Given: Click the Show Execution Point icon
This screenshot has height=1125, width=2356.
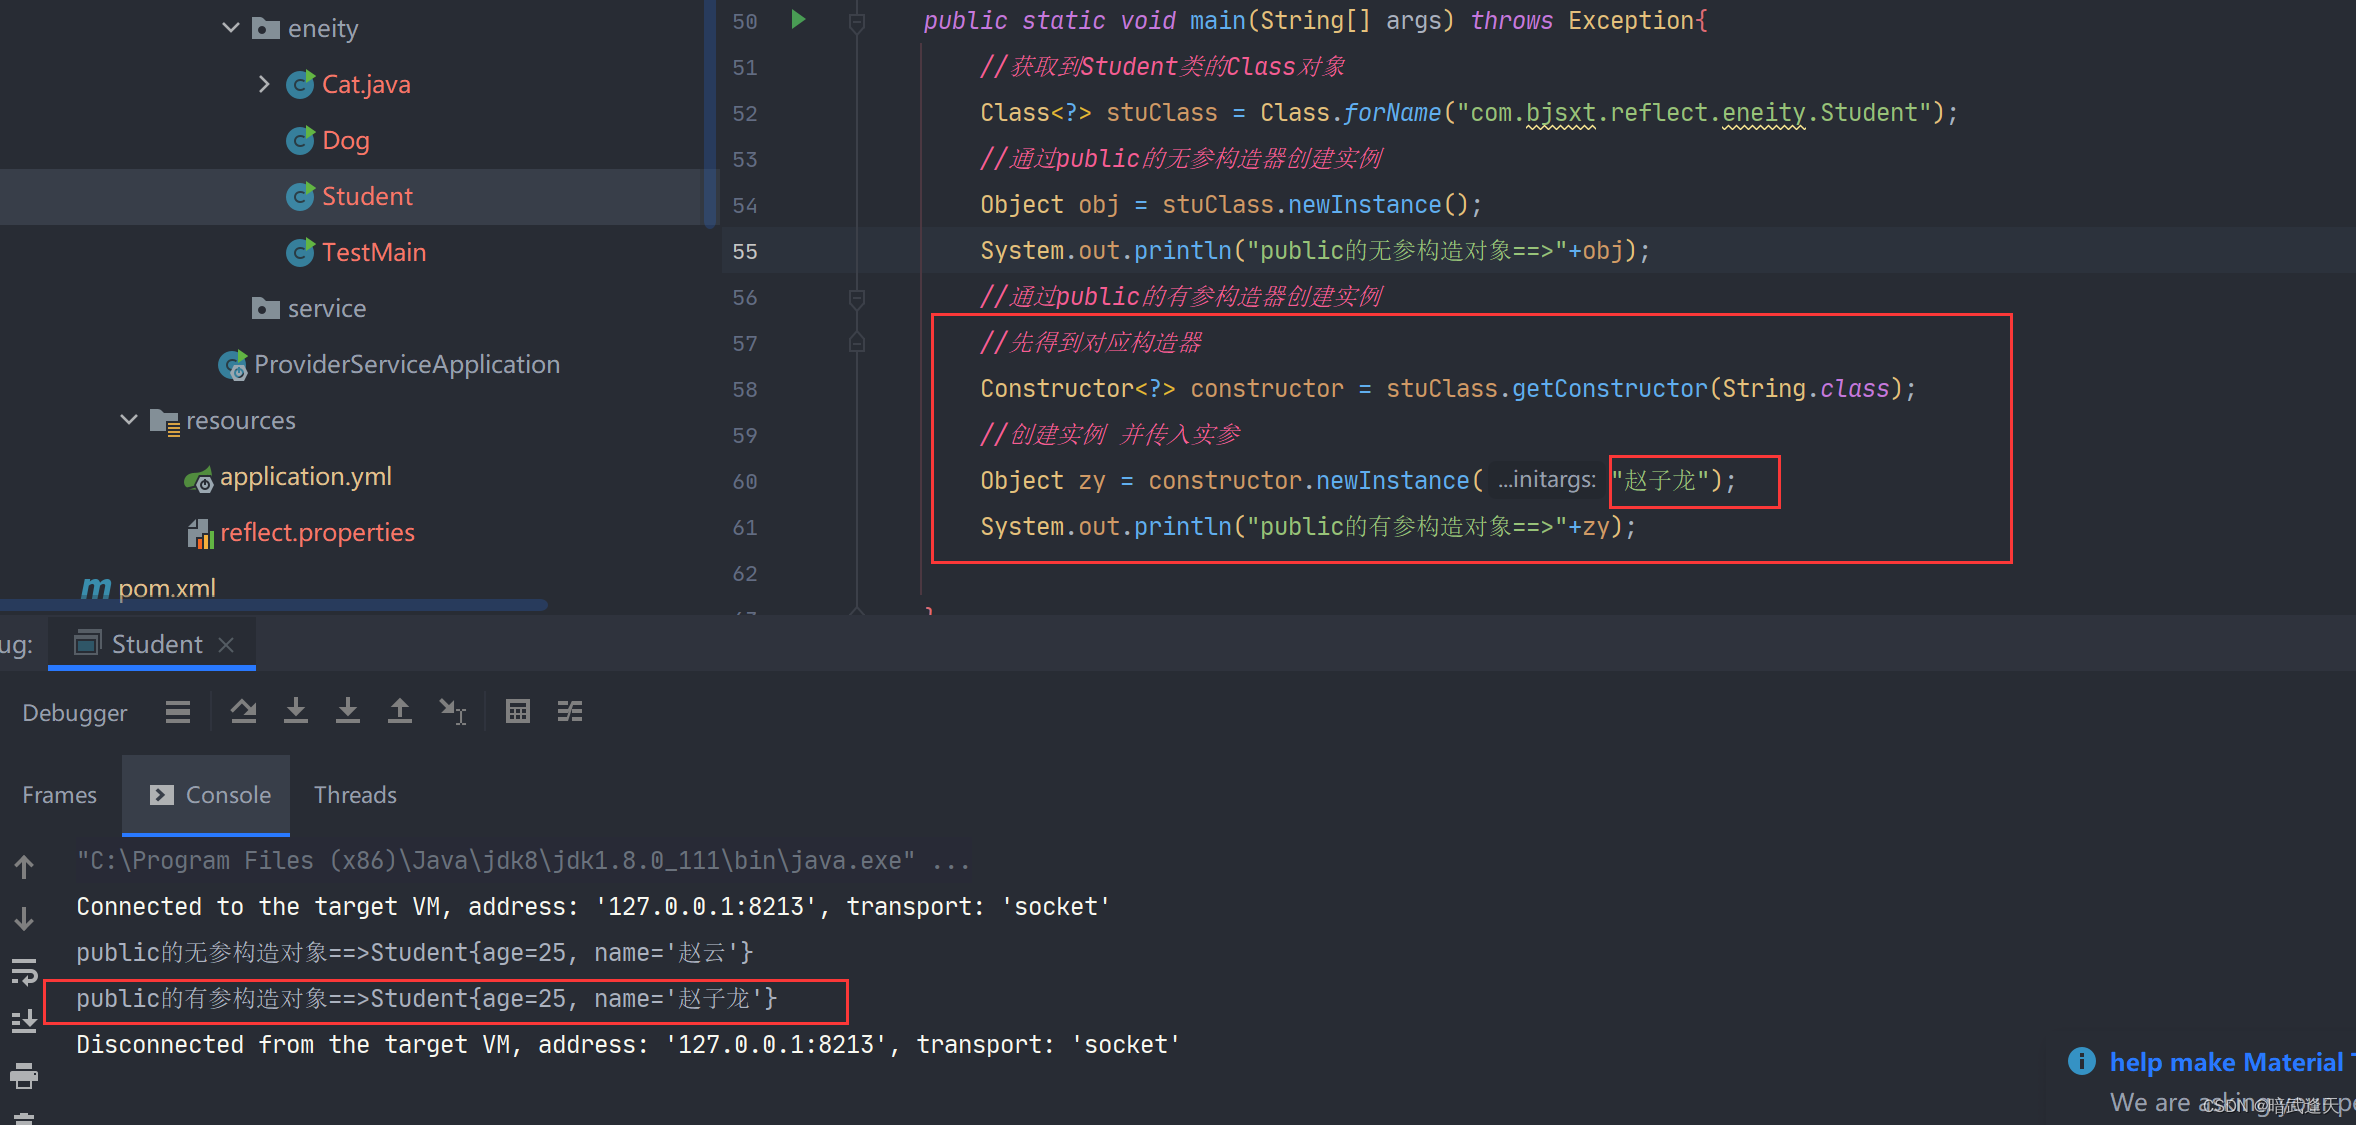Looking at the screenshot, I should click(178, 711).
